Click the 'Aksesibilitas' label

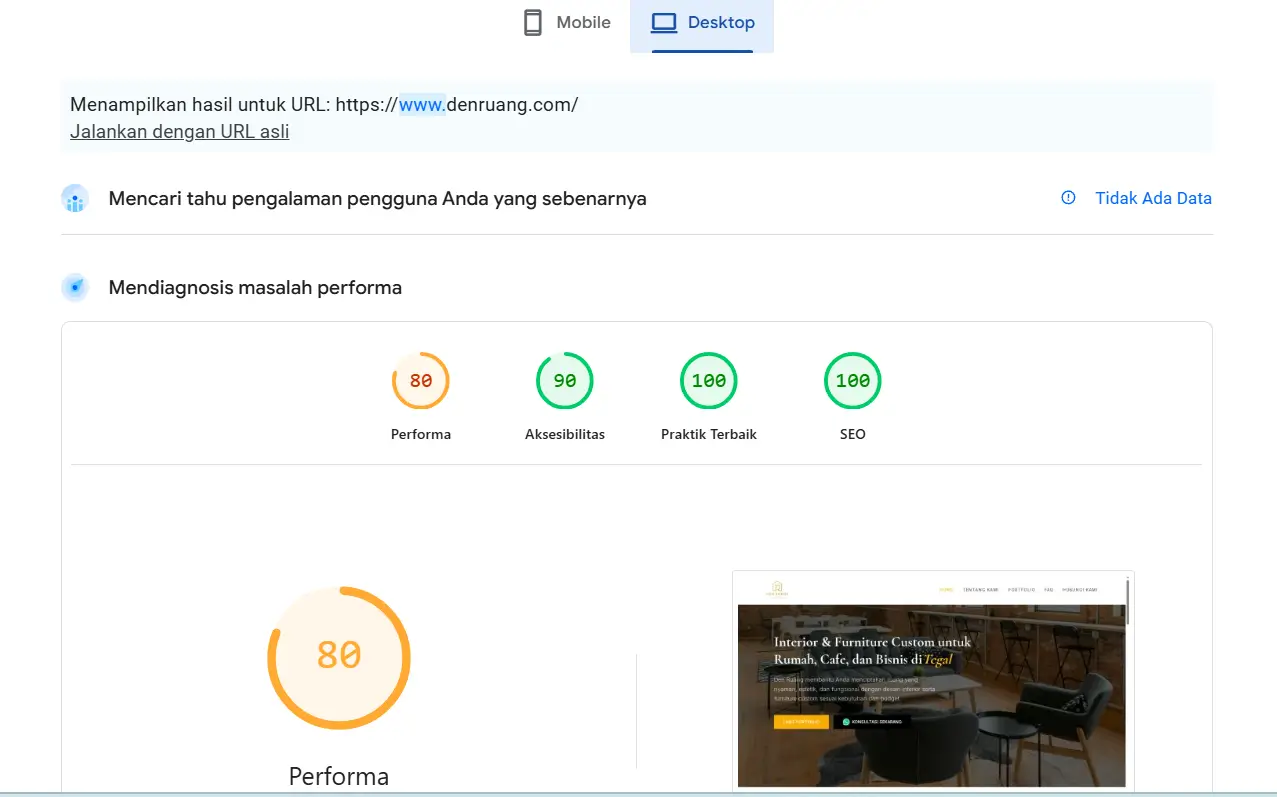pyautogui.click(x=565, y=434)
